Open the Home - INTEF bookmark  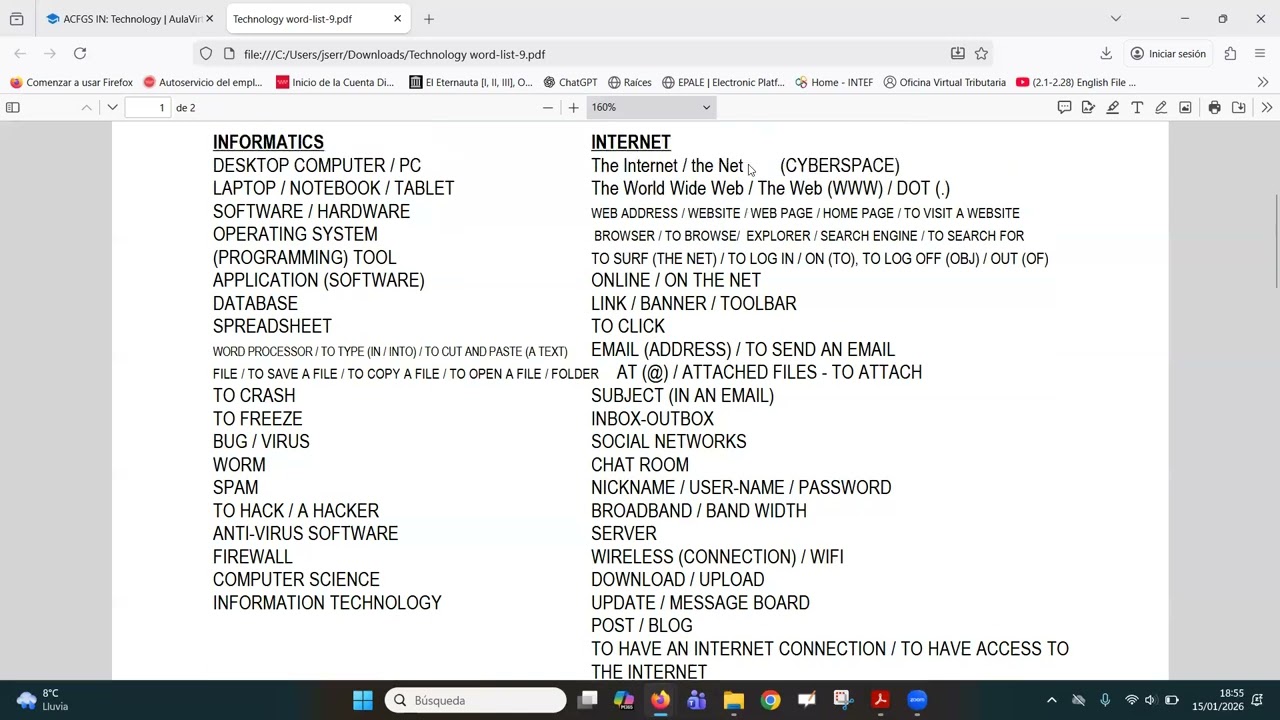click(834, 82)
